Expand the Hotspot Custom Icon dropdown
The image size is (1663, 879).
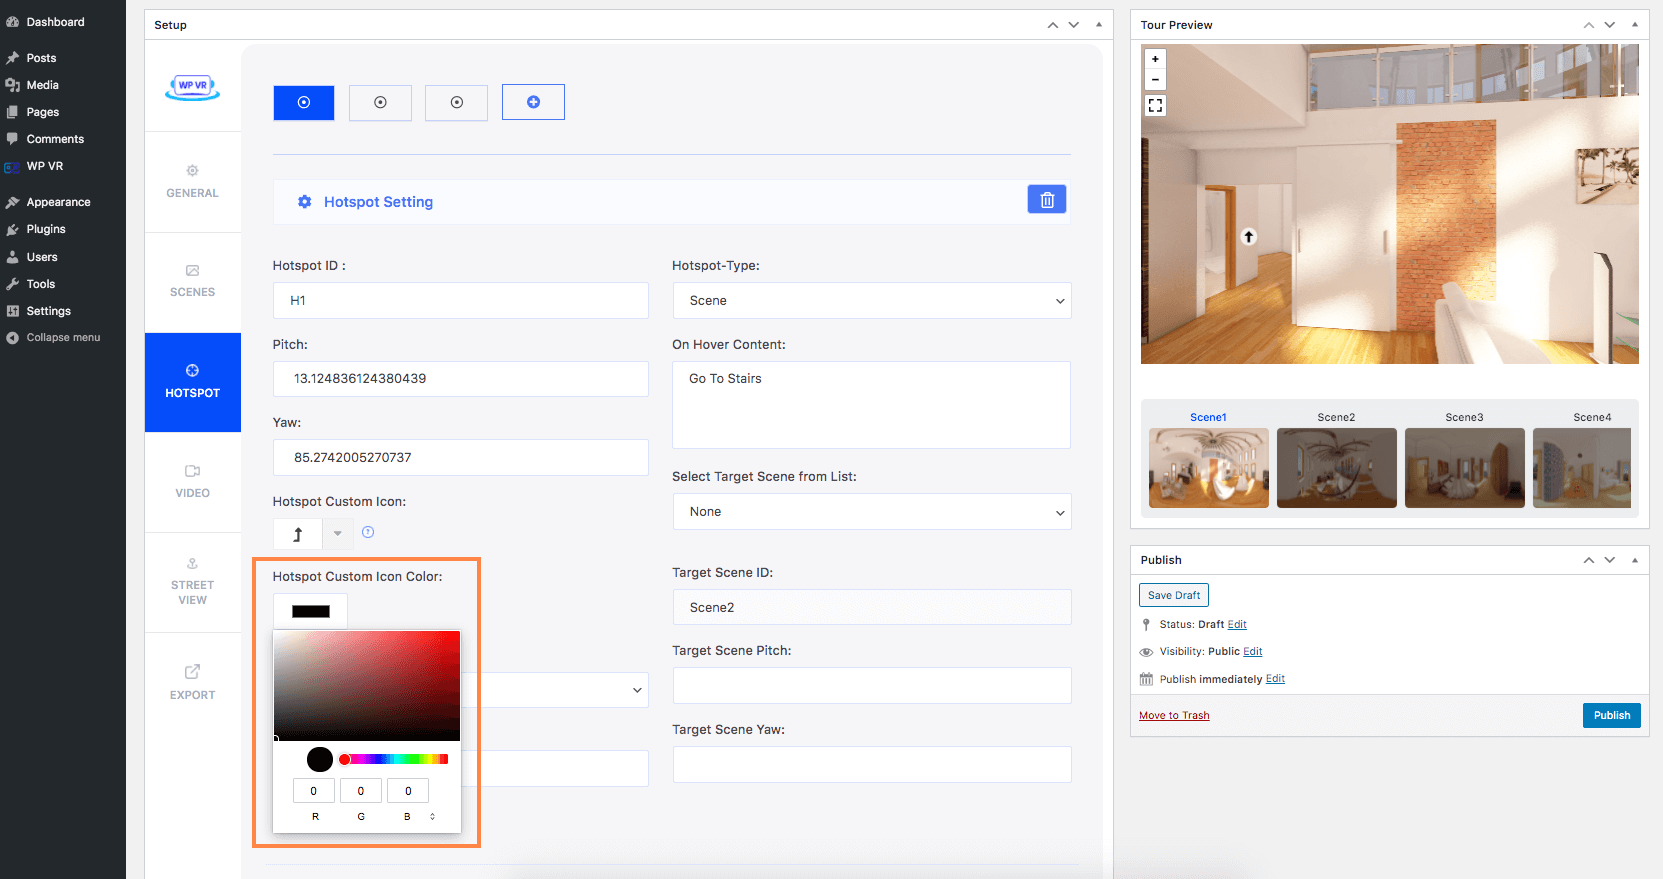coord(338,533)
